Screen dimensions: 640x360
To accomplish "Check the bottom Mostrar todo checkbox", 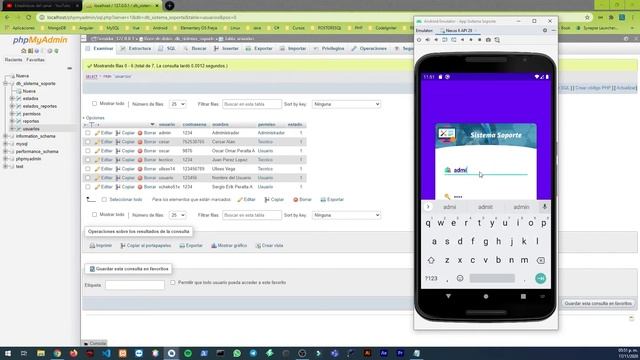I will [94, 215].
